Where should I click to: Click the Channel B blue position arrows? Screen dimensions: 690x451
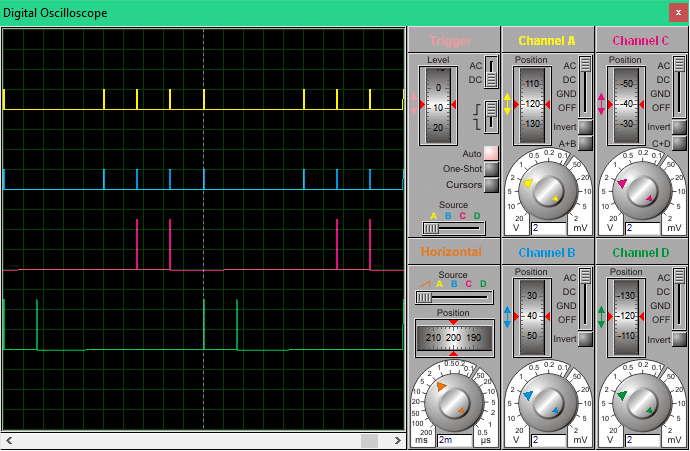[507, 317]
